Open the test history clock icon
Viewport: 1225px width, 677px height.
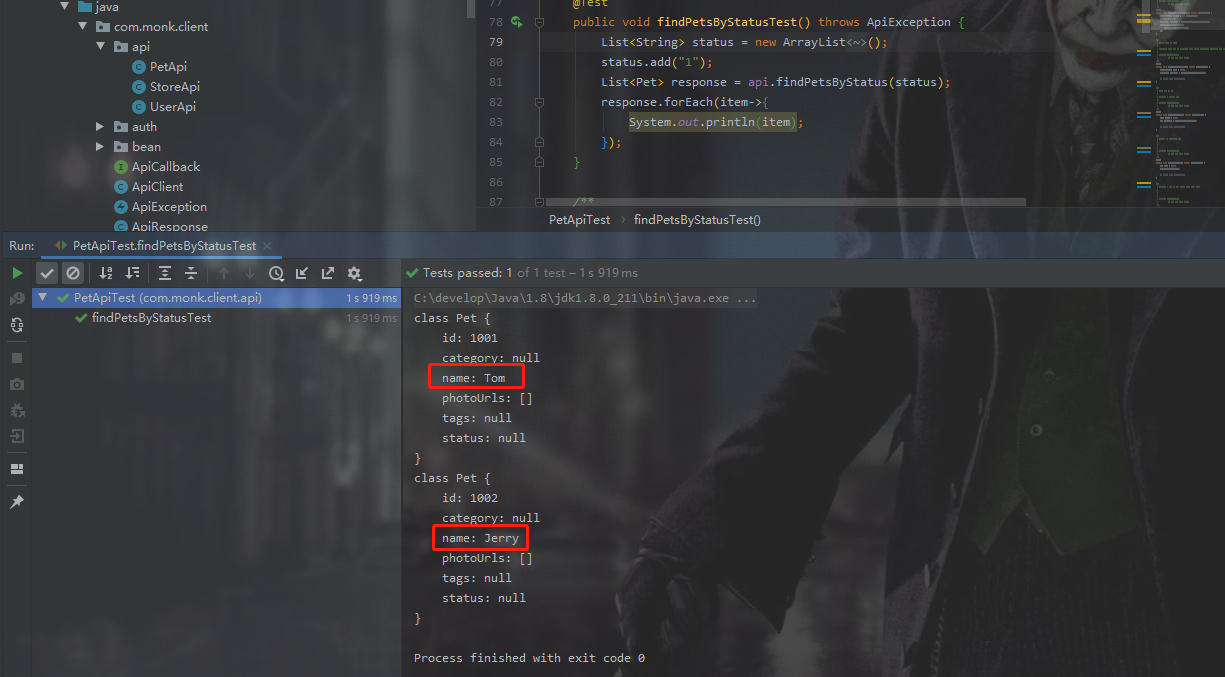click(276, 272)
